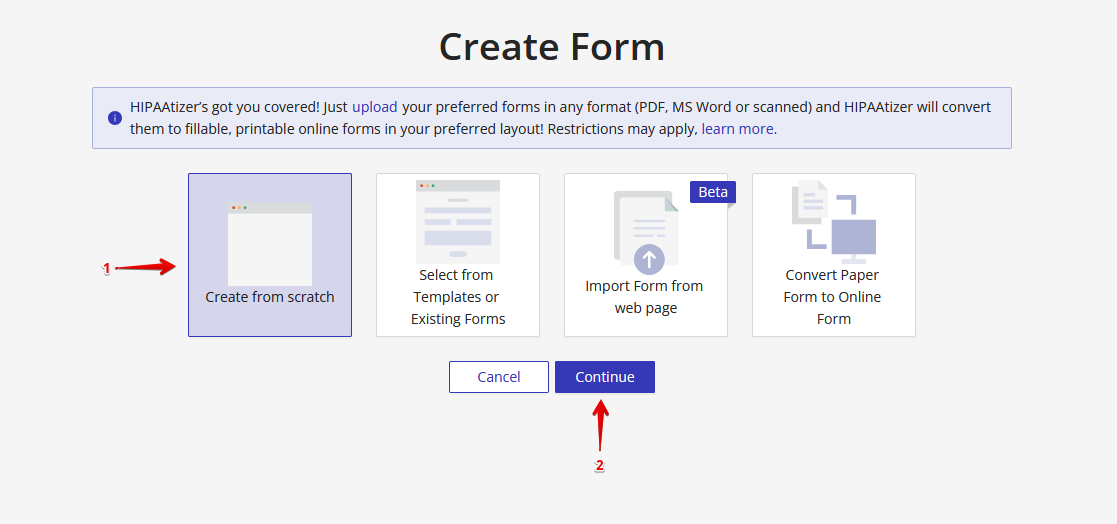
Task: Click the blue info icon in the banner
Action: (x=115, y=118)
